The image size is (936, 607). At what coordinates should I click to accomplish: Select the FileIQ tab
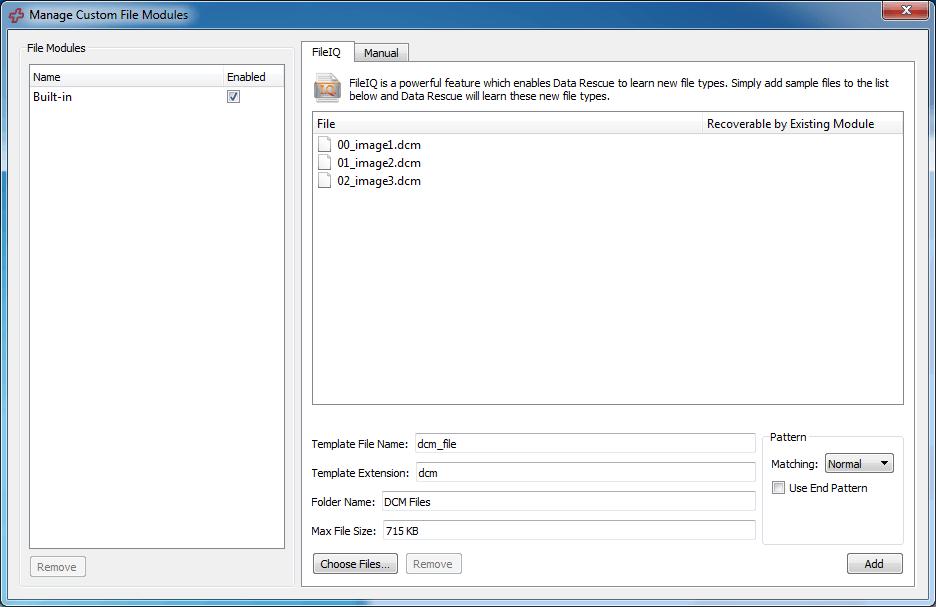click(x=328, y=52)
